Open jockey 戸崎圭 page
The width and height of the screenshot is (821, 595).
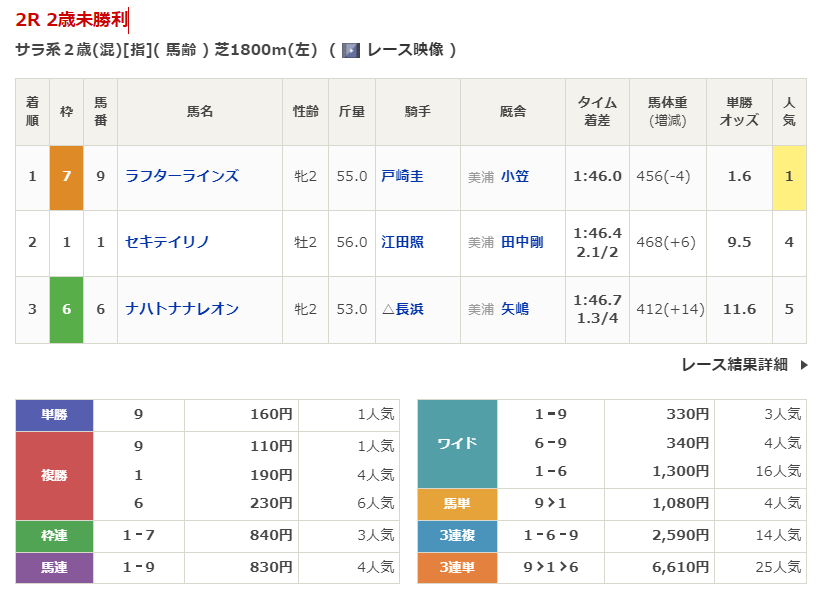tap(402, 176)
